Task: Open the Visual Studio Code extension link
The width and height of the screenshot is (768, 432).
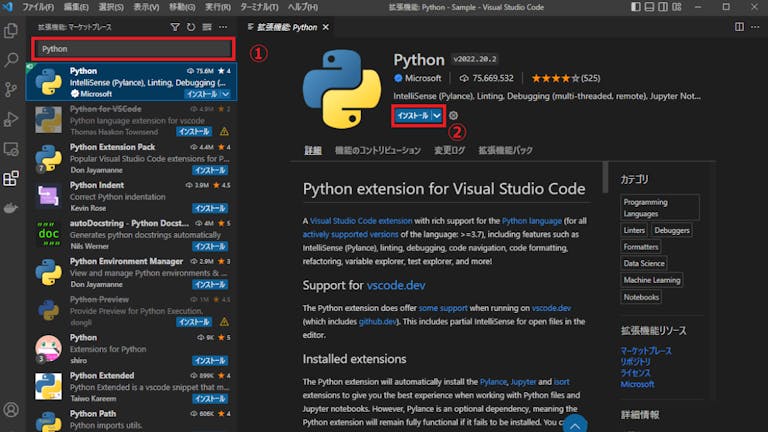Action: [x=361, y=221]
